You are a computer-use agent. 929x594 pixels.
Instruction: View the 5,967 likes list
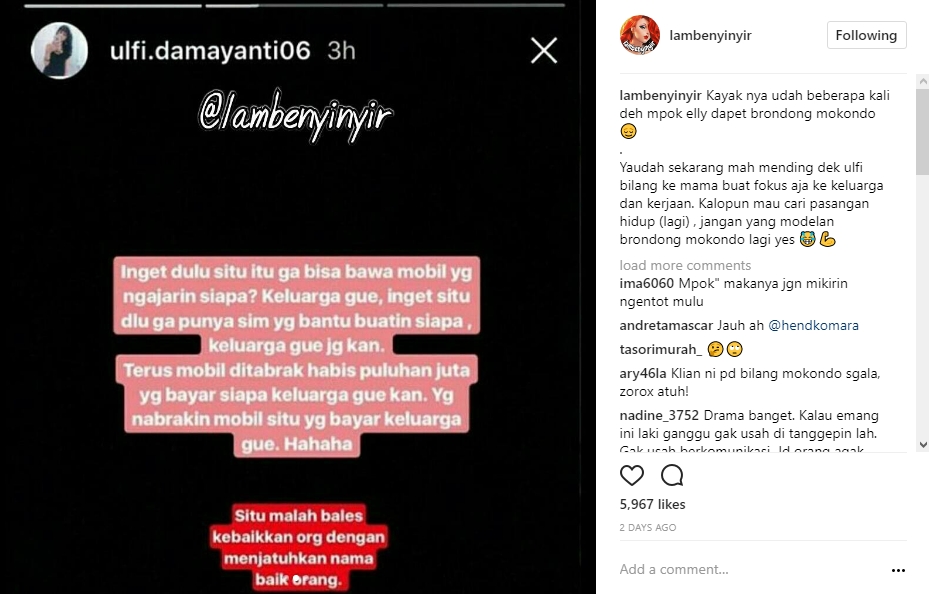[652, 505]
